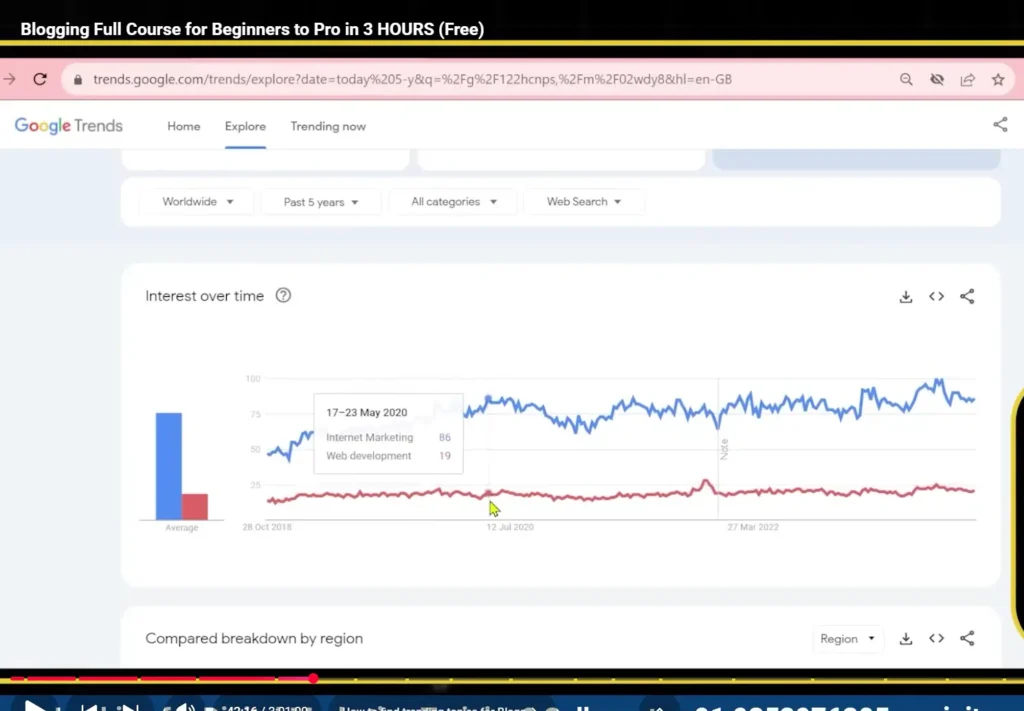Click the zoom magnifier icon in address bar
Viewport: 1024px width, 711px height.
point(906,79)
